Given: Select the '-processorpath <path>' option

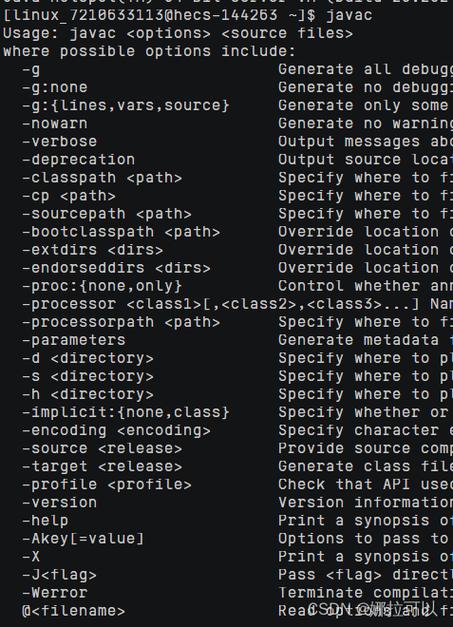Looking at the screenshot, I should click(x=121, y=322).
